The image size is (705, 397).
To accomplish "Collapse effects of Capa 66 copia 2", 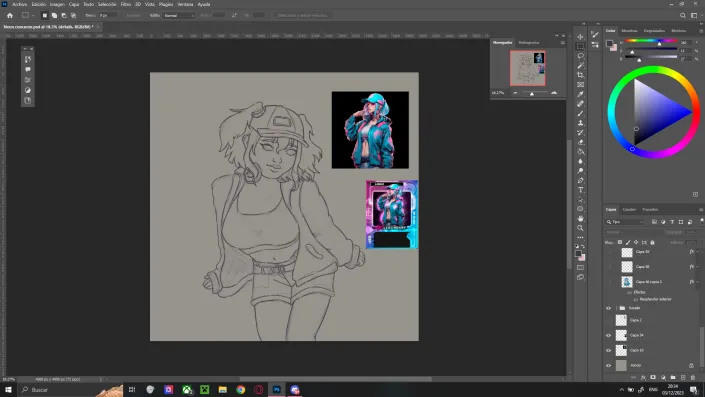I will click(x=697, y=282).
